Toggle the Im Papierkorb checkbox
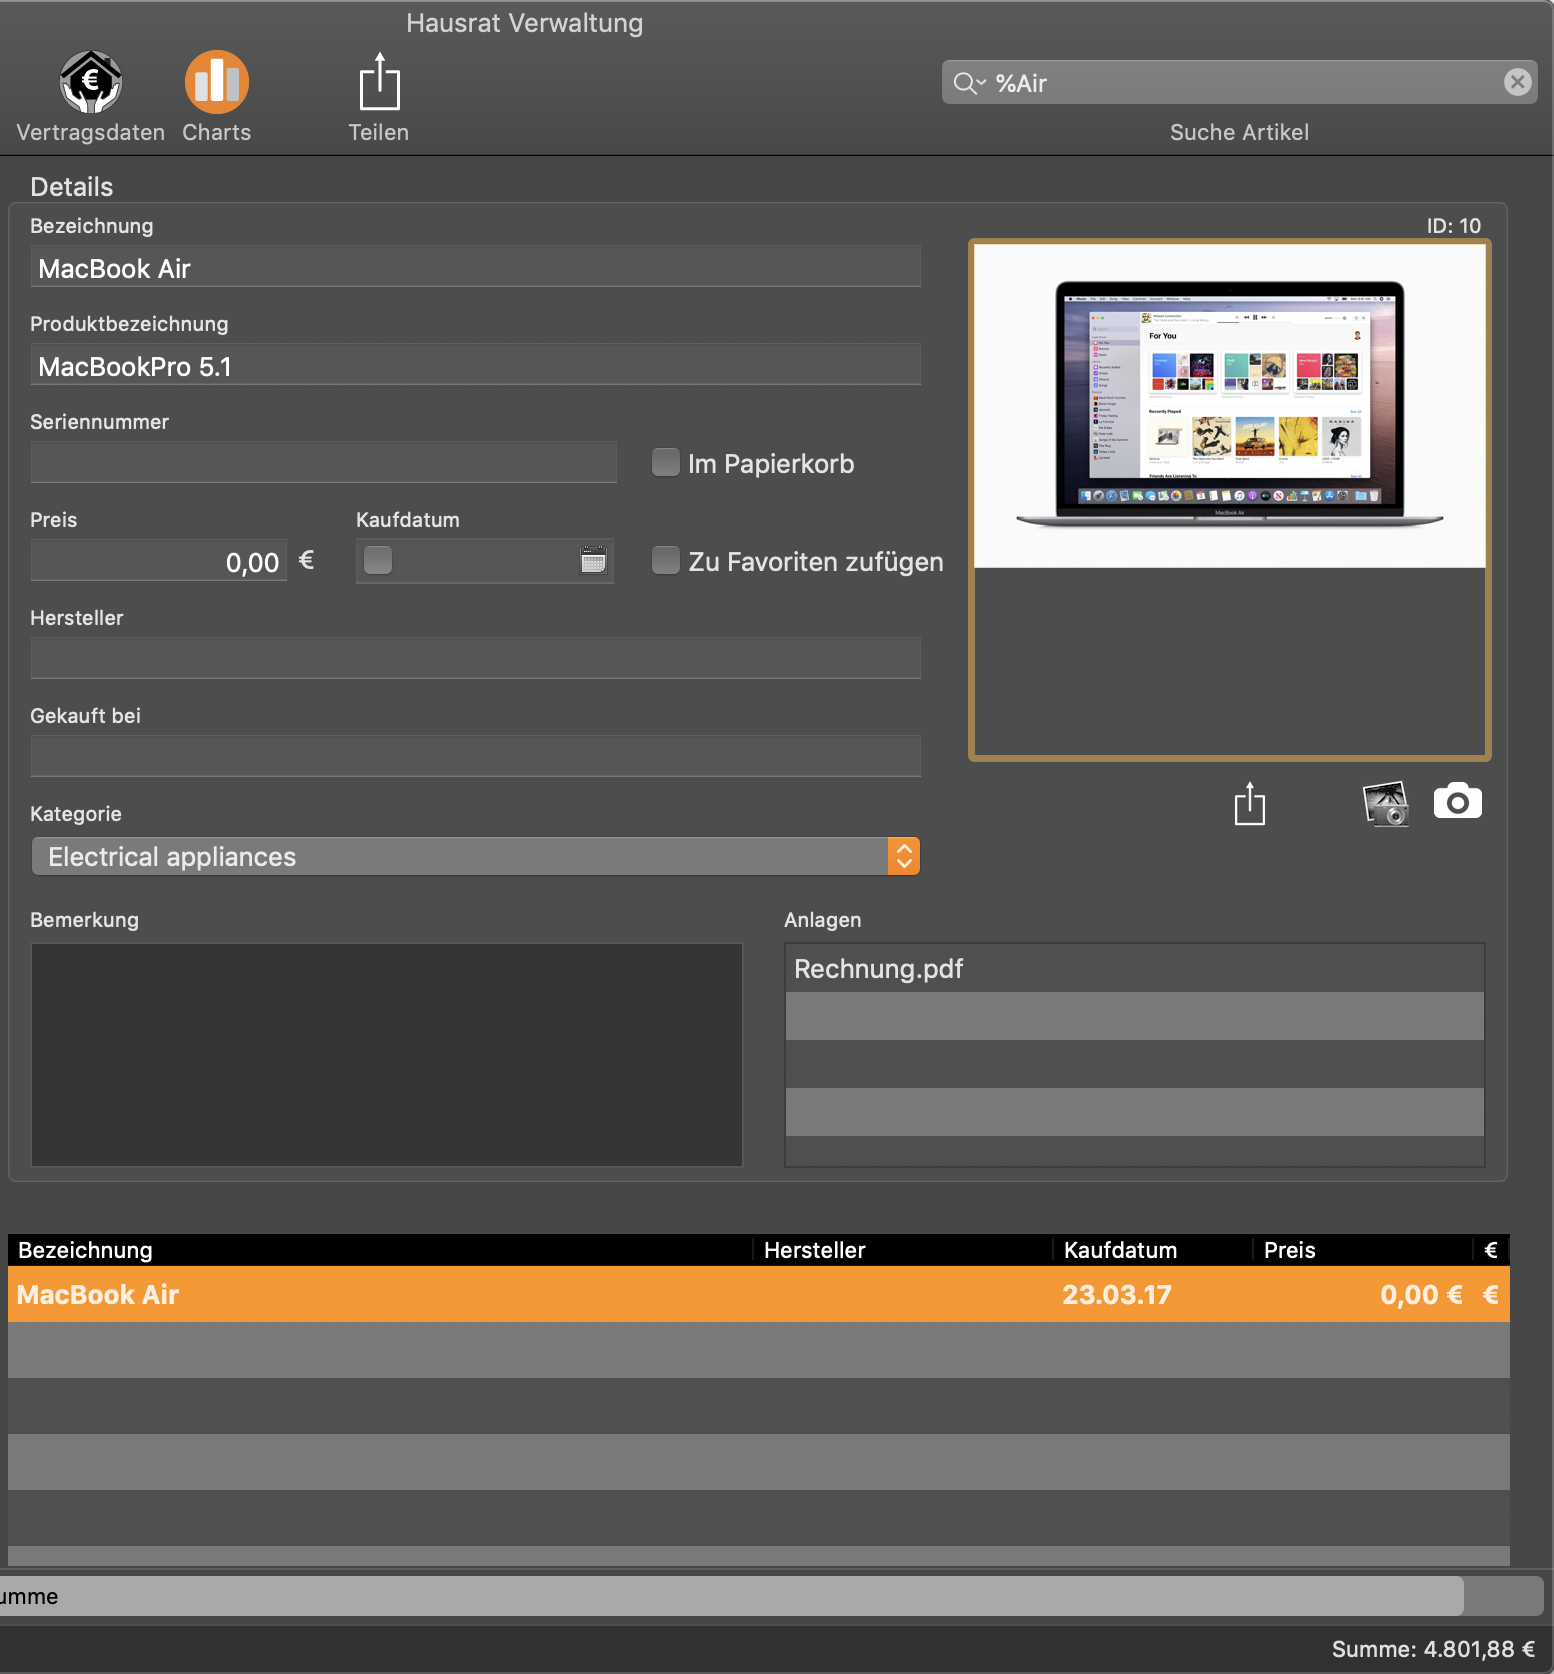 (666, 463)
